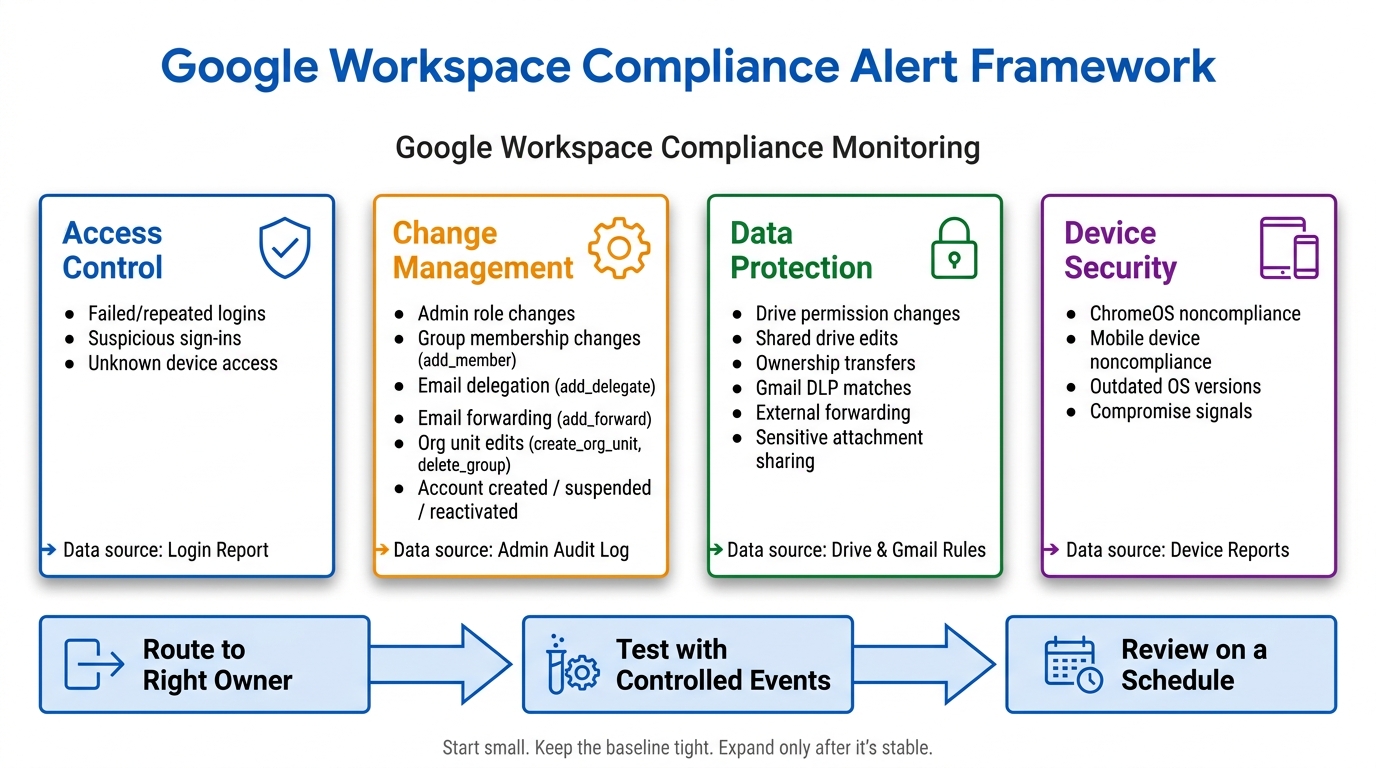Click the arrow beside Data source: Login Report

point(48,550)
